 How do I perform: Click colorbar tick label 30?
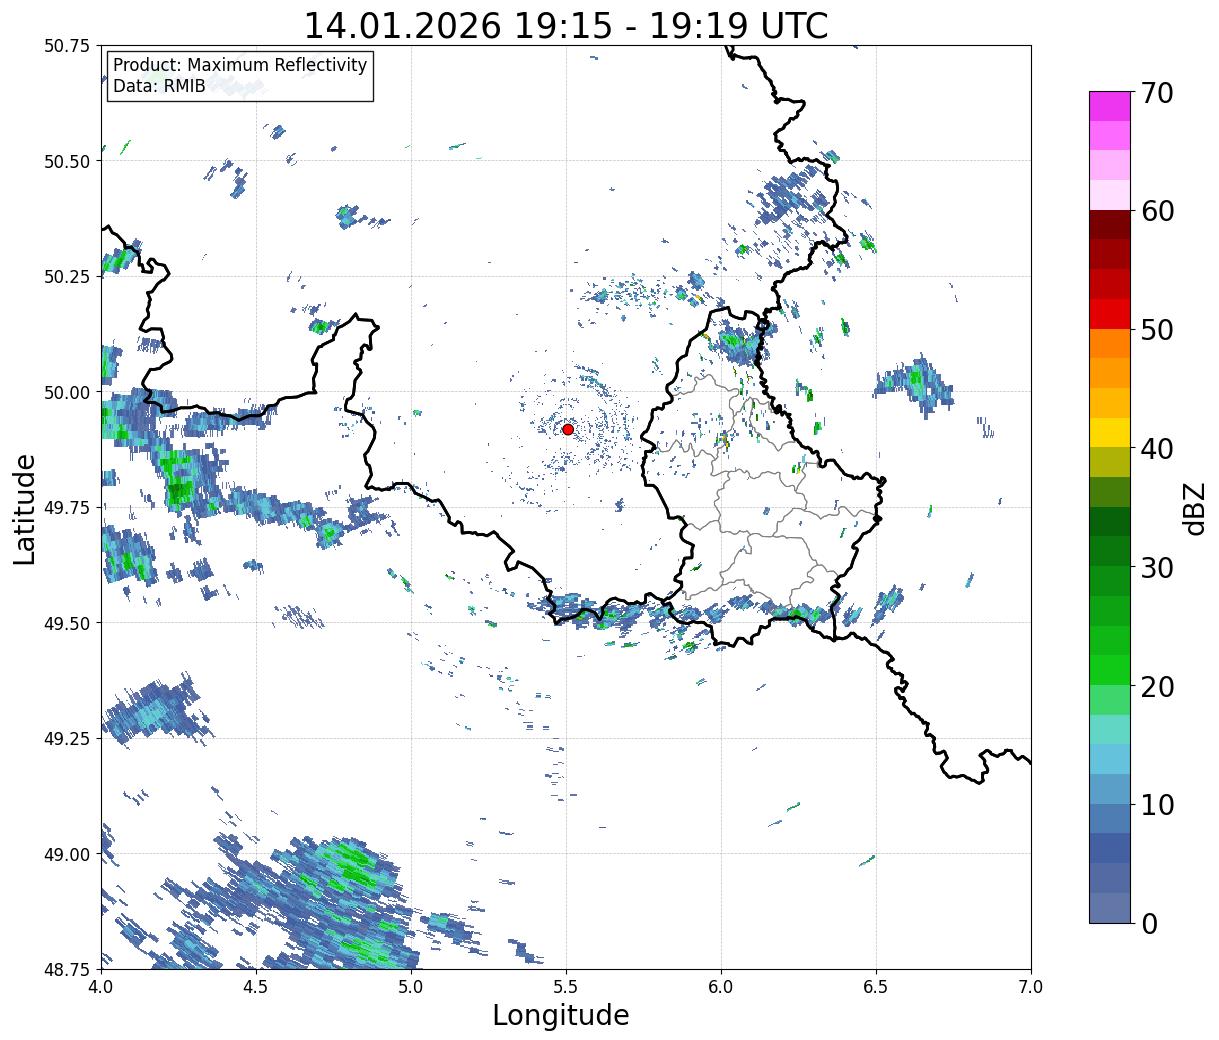(x=1156, y=567)
